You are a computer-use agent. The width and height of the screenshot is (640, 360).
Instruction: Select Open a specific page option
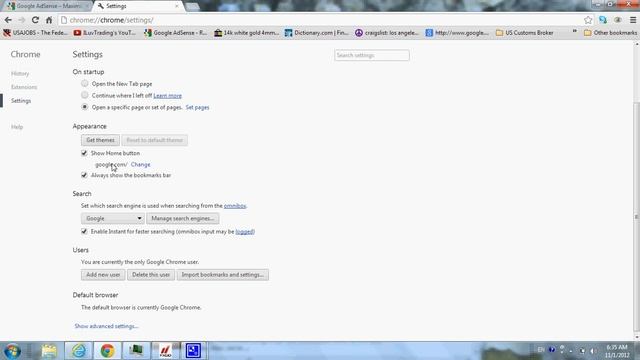click(84, 107)
